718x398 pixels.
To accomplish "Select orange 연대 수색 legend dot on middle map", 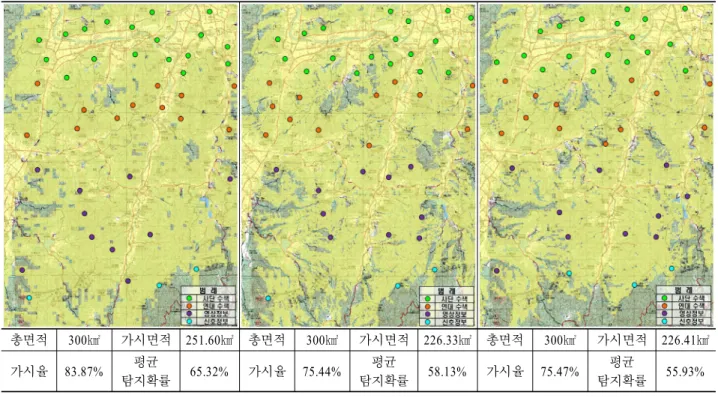I will 428,306.
